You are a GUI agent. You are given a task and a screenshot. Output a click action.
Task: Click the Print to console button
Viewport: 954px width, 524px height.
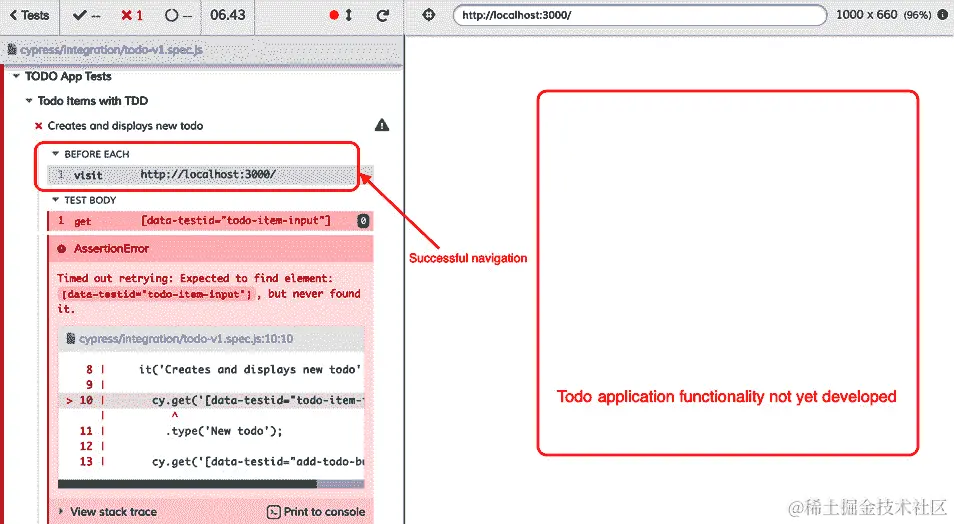click(x=316, y=512)
